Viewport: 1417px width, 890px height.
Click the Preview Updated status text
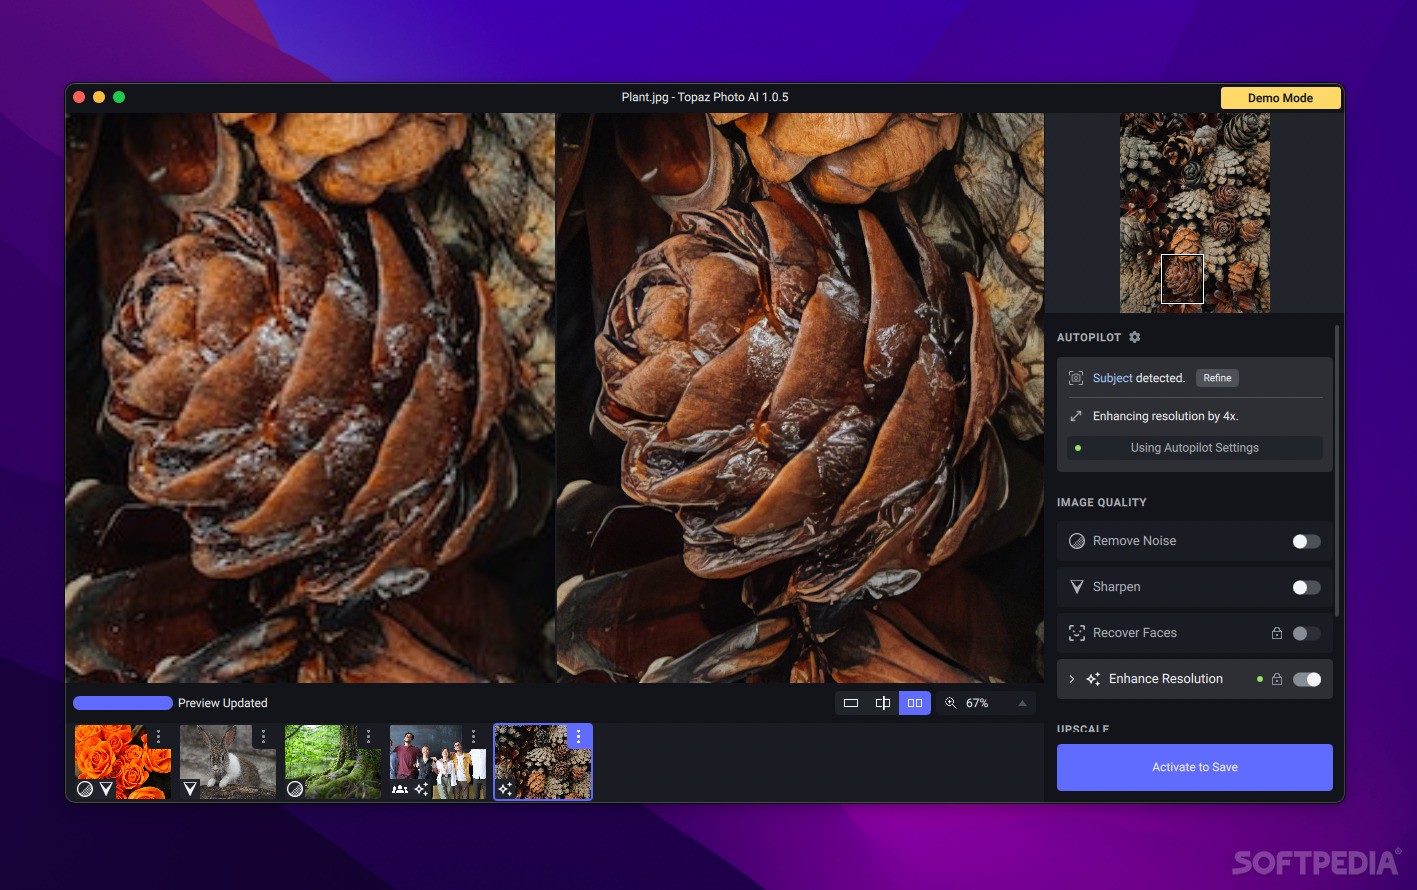223,703
